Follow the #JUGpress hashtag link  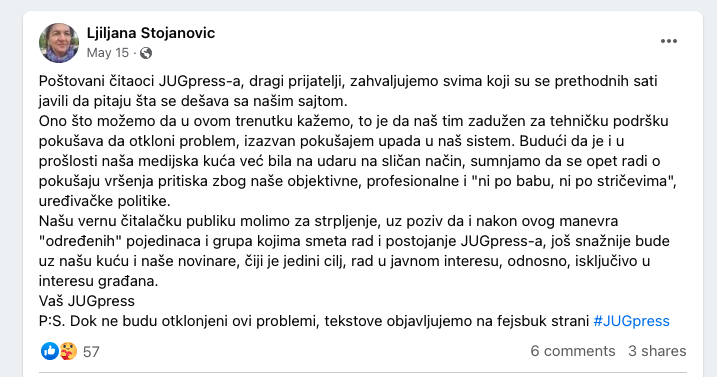coord(631,321)
